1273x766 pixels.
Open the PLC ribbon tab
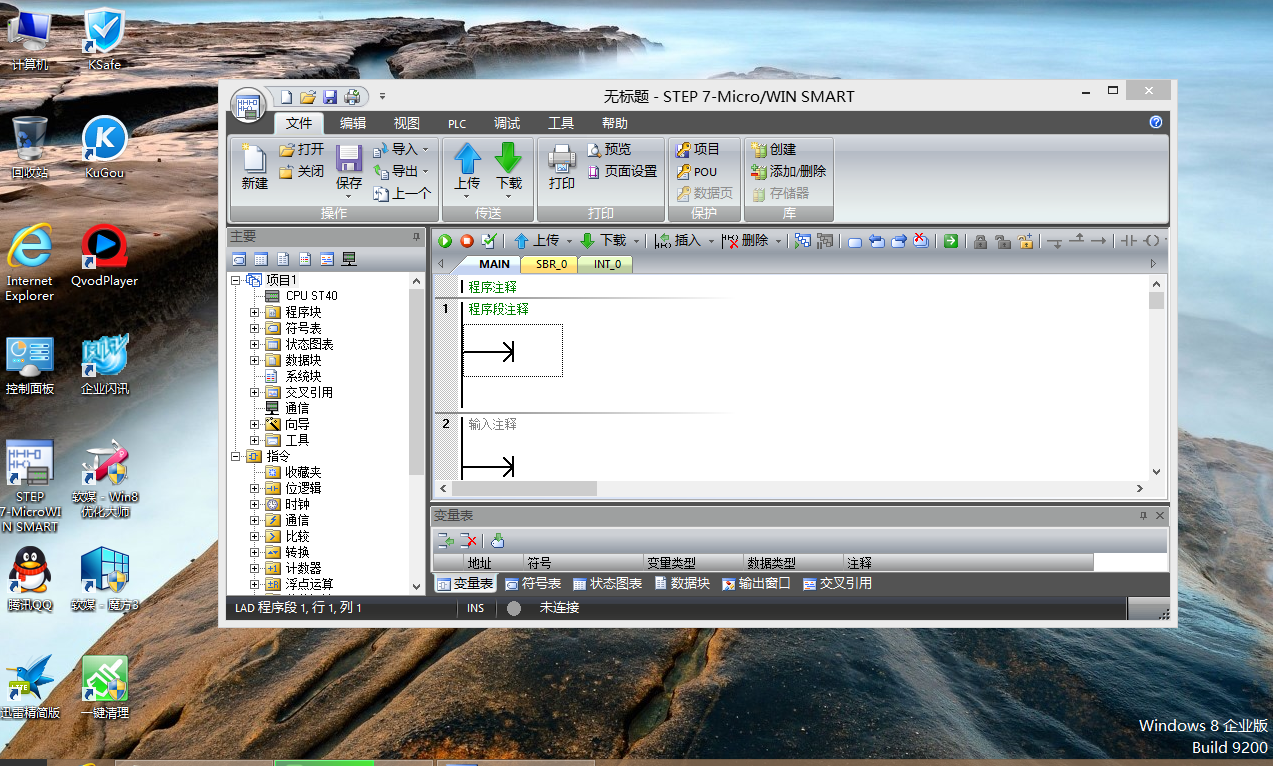[457, 124]
